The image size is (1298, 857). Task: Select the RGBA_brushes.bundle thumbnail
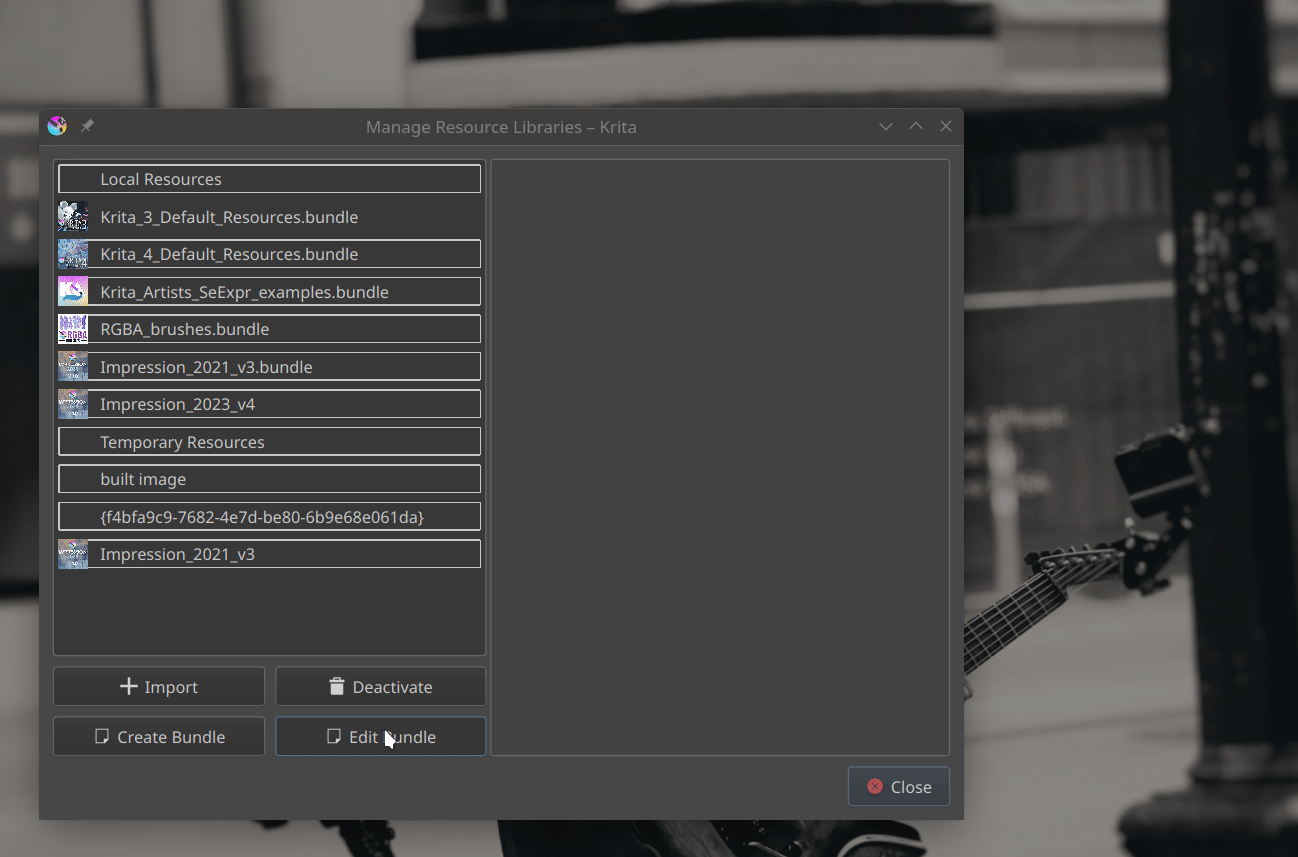(73, 329)
